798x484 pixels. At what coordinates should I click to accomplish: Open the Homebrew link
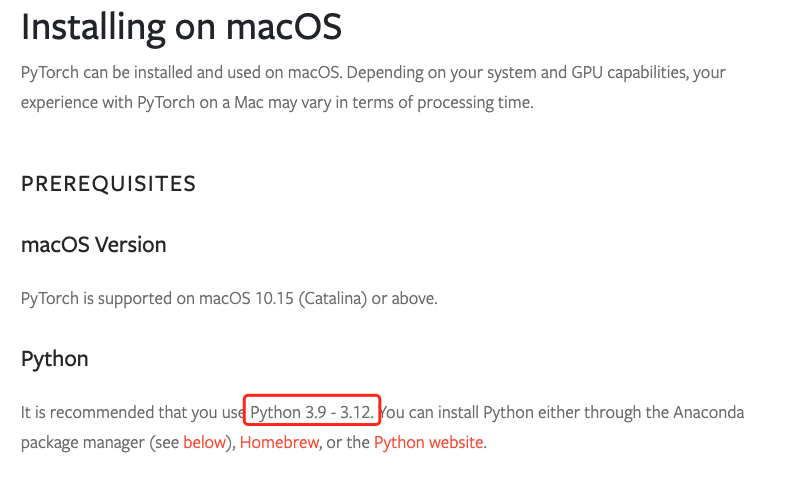pyautogui.click(x=279, y=442)
